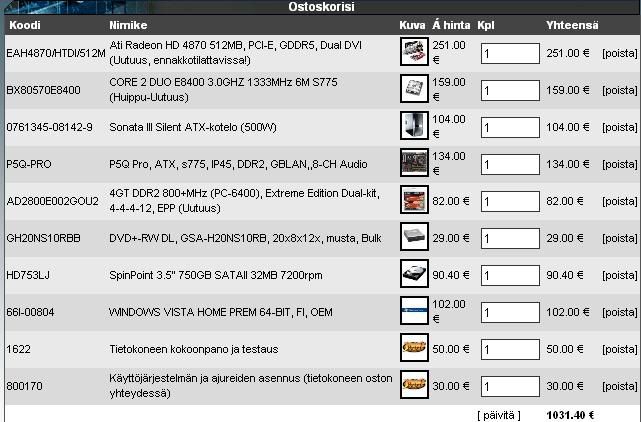The width and height of the screenshot is (641, 422).
Task: Remove Core 2 Duo E8400 with poista link
Action: (x=619, y=90)
